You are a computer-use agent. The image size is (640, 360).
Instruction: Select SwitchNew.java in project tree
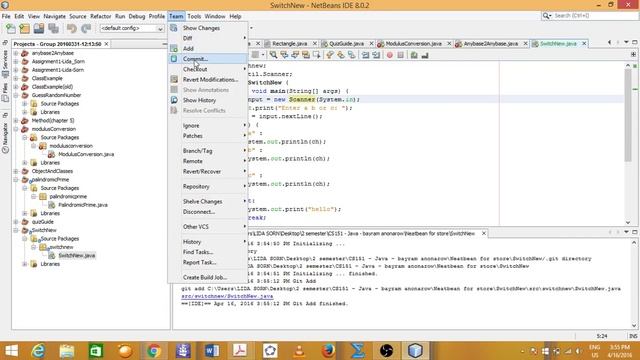(x=77, y=256)
